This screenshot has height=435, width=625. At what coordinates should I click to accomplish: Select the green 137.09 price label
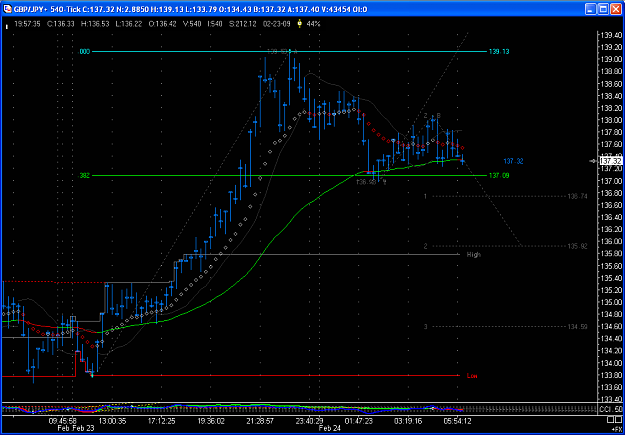point(499,175)
